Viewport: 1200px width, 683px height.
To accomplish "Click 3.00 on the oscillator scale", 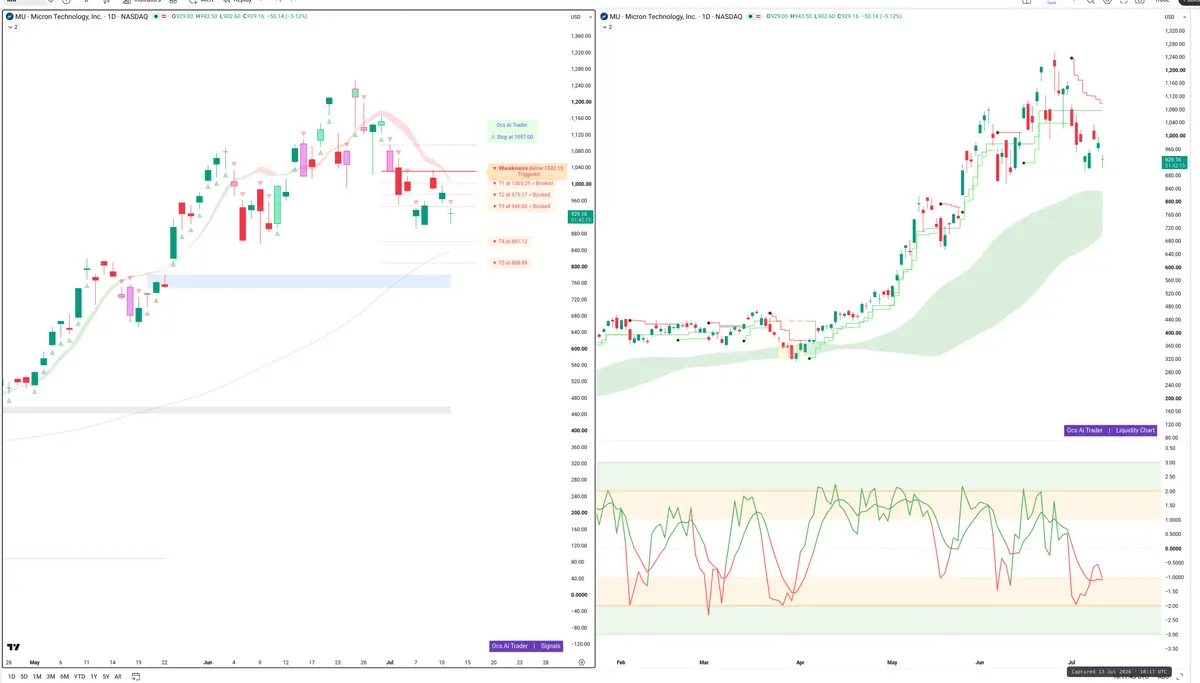I will click(1170, 462).
